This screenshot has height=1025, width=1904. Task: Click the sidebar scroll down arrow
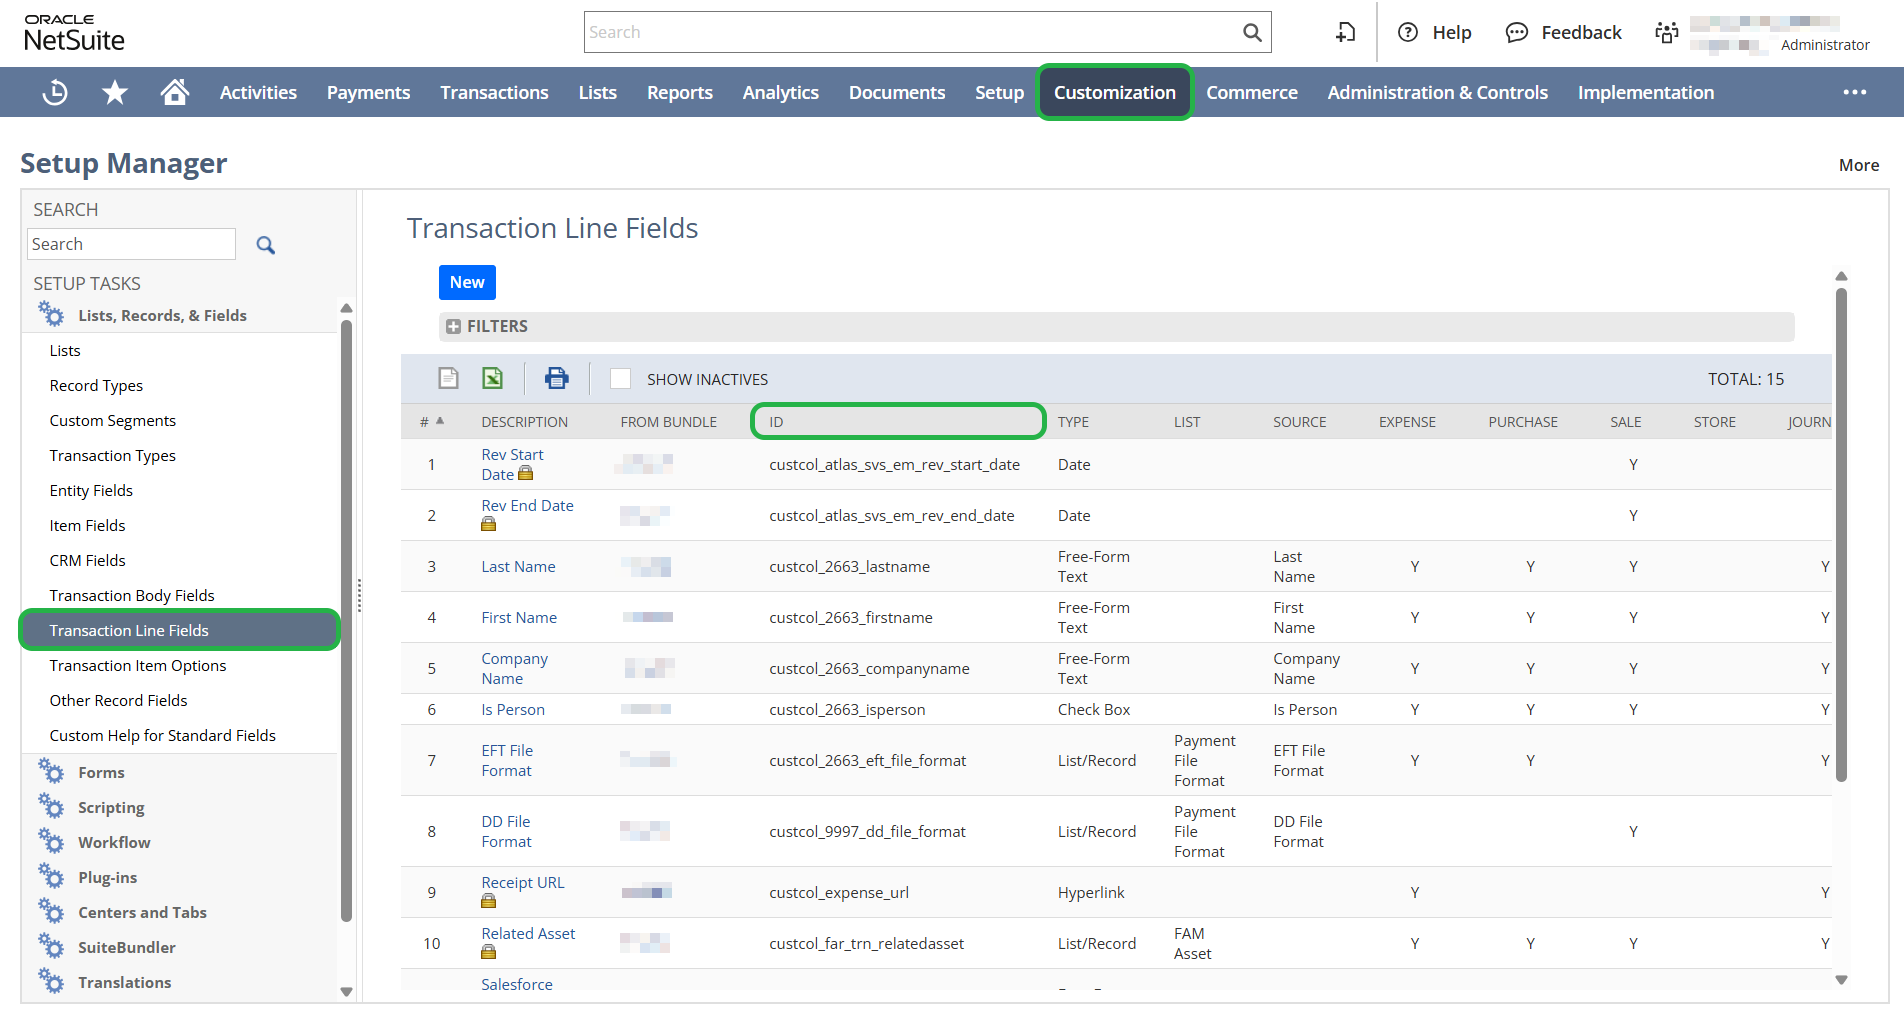[346, 992]
